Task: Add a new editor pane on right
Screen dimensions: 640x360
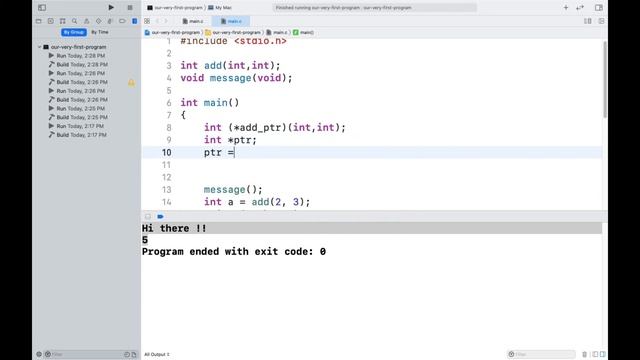Action: point(601,21)
